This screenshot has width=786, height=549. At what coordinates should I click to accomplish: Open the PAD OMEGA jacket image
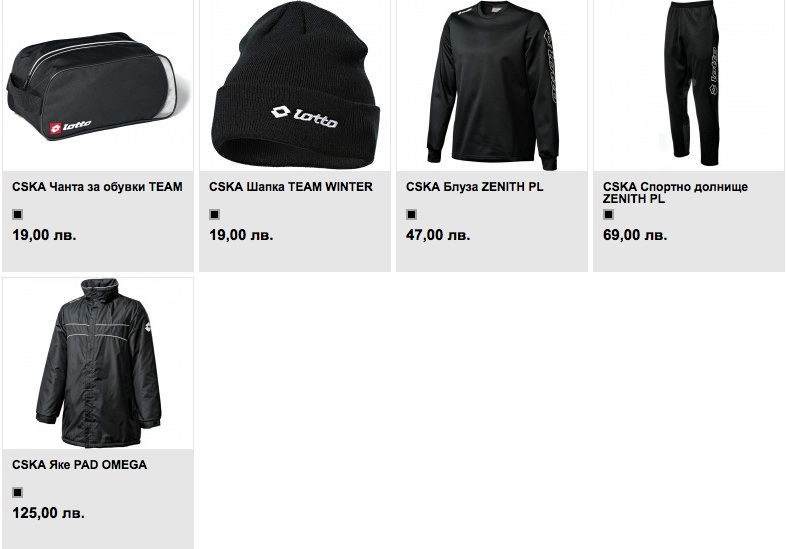click(98, 363)
